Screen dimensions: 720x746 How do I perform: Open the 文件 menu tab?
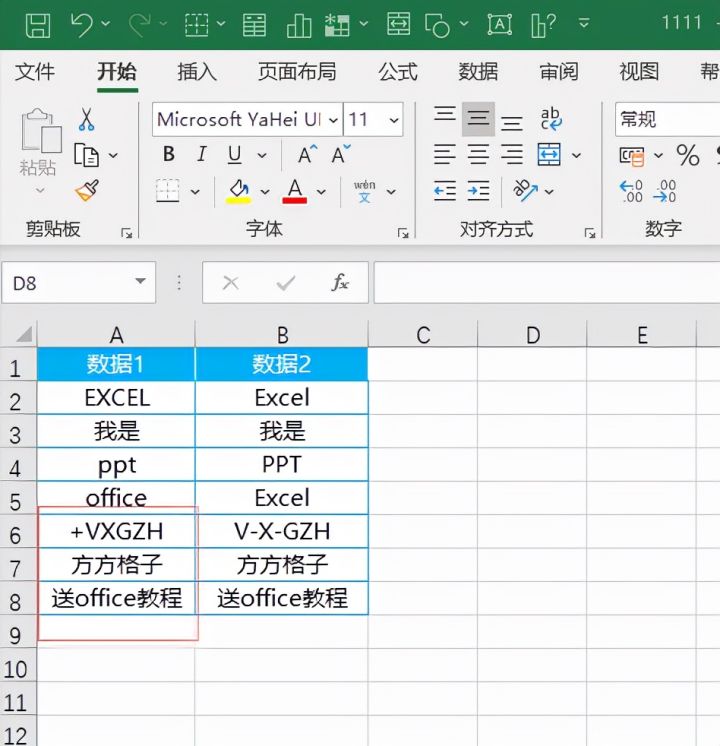(35, 72)
